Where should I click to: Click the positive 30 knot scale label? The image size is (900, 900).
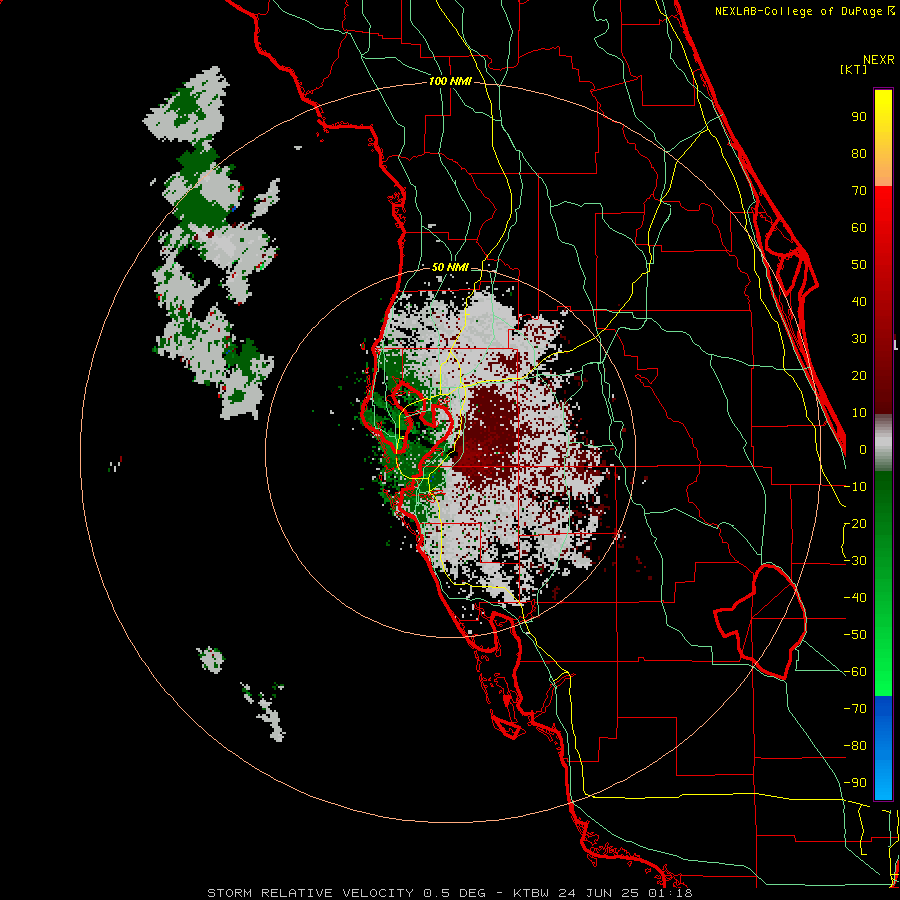(859, 339)
